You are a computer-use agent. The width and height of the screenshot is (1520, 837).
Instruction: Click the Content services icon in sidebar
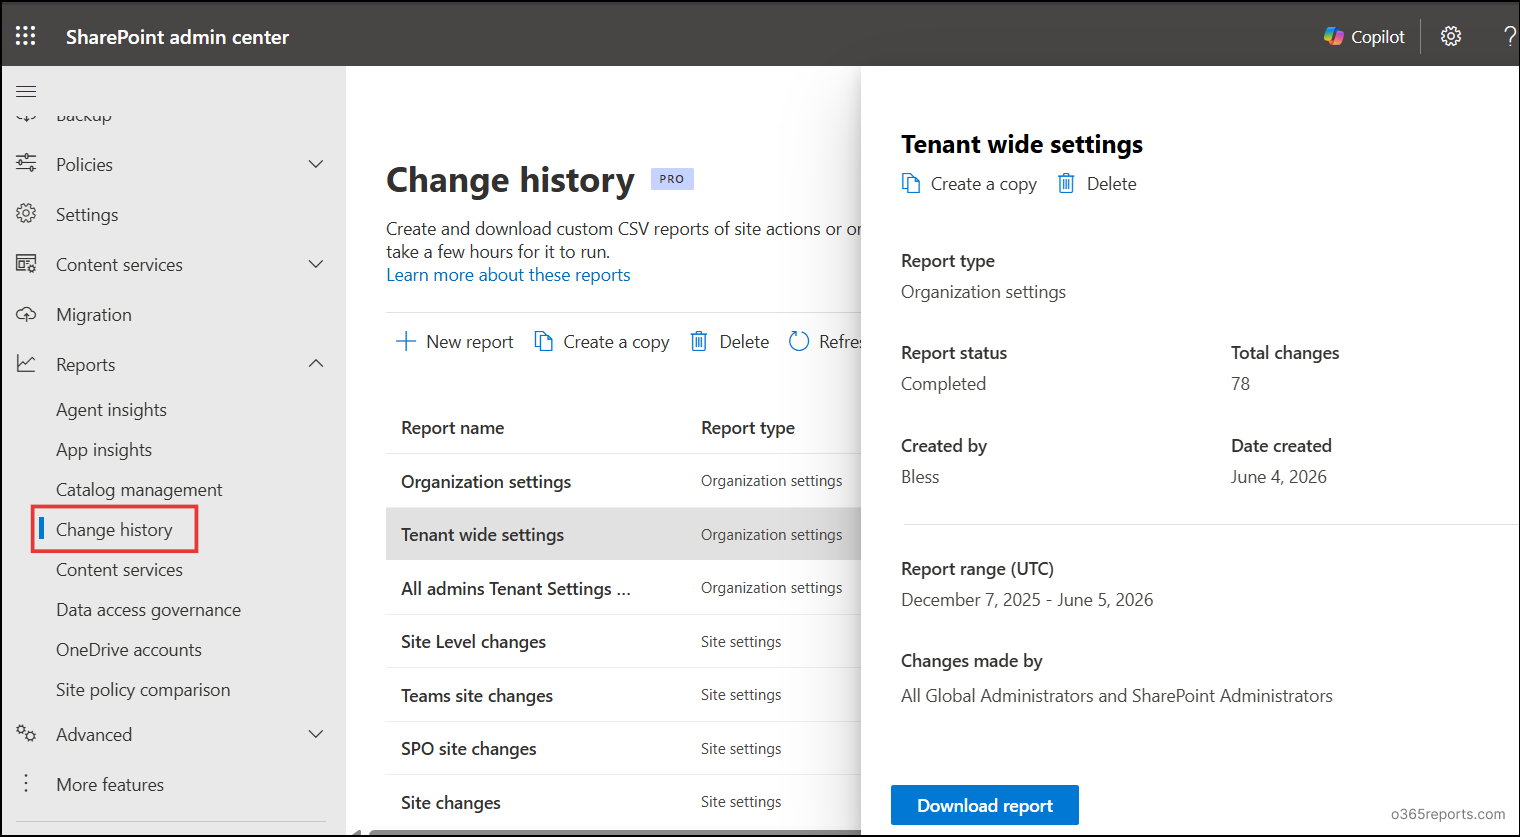[26, 263]
